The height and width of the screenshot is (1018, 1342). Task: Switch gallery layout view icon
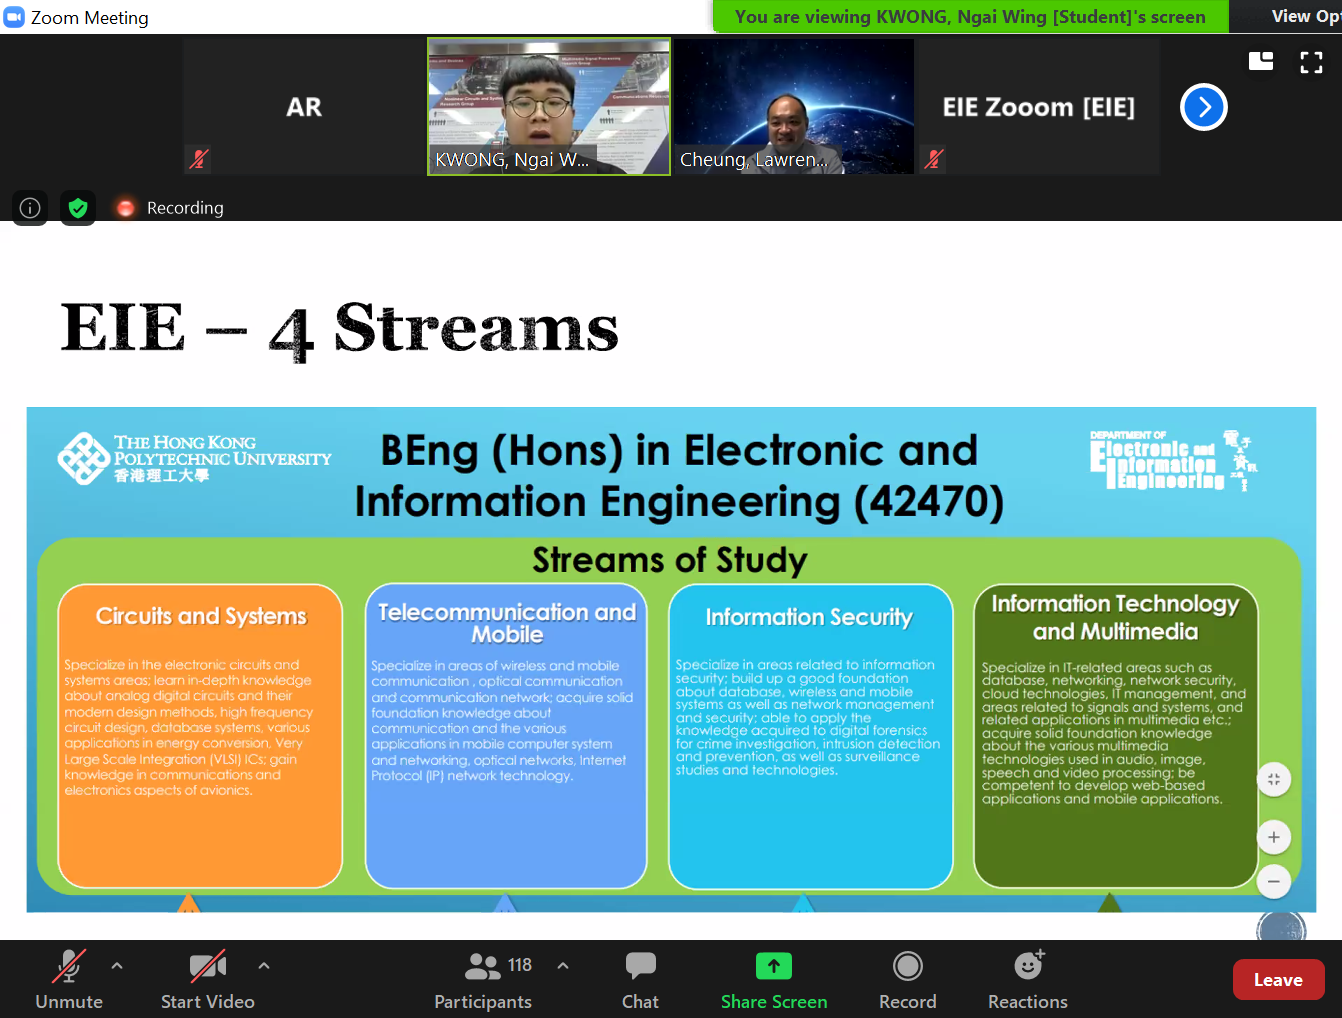[1261, 62]
